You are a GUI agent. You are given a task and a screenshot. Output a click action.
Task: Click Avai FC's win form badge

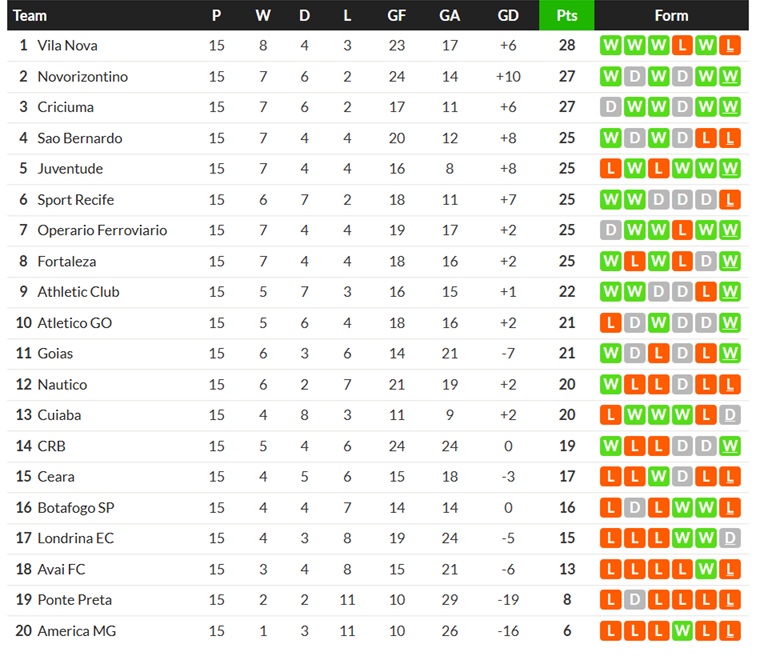[706, 569]
